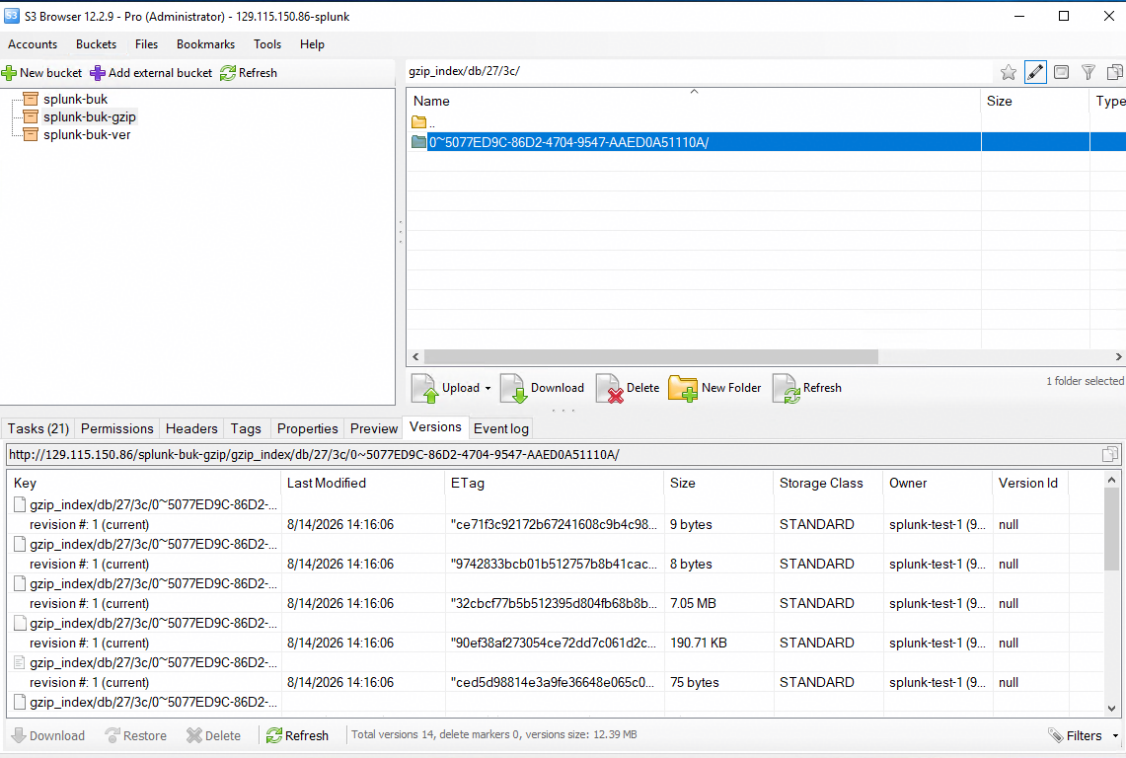Open the Accounts menu
The height and width of the screenshot is (758, 1126).
[32, 45]
